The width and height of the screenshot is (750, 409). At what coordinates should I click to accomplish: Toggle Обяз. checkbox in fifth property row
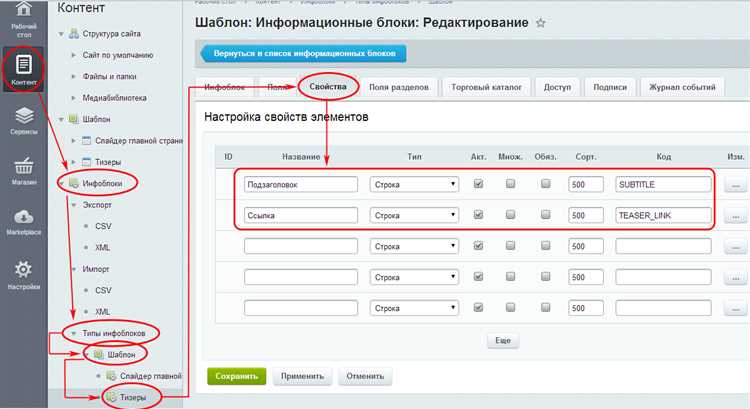545,308
